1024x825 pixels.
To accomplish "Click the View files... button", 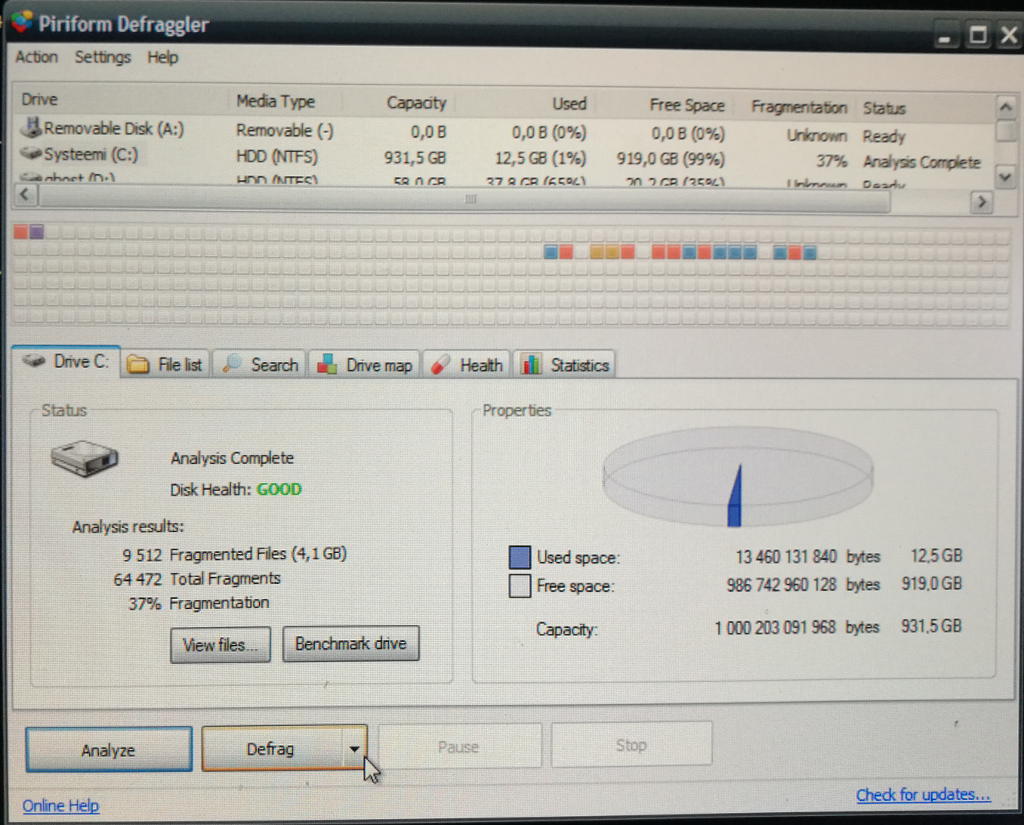I will [220, 645].
